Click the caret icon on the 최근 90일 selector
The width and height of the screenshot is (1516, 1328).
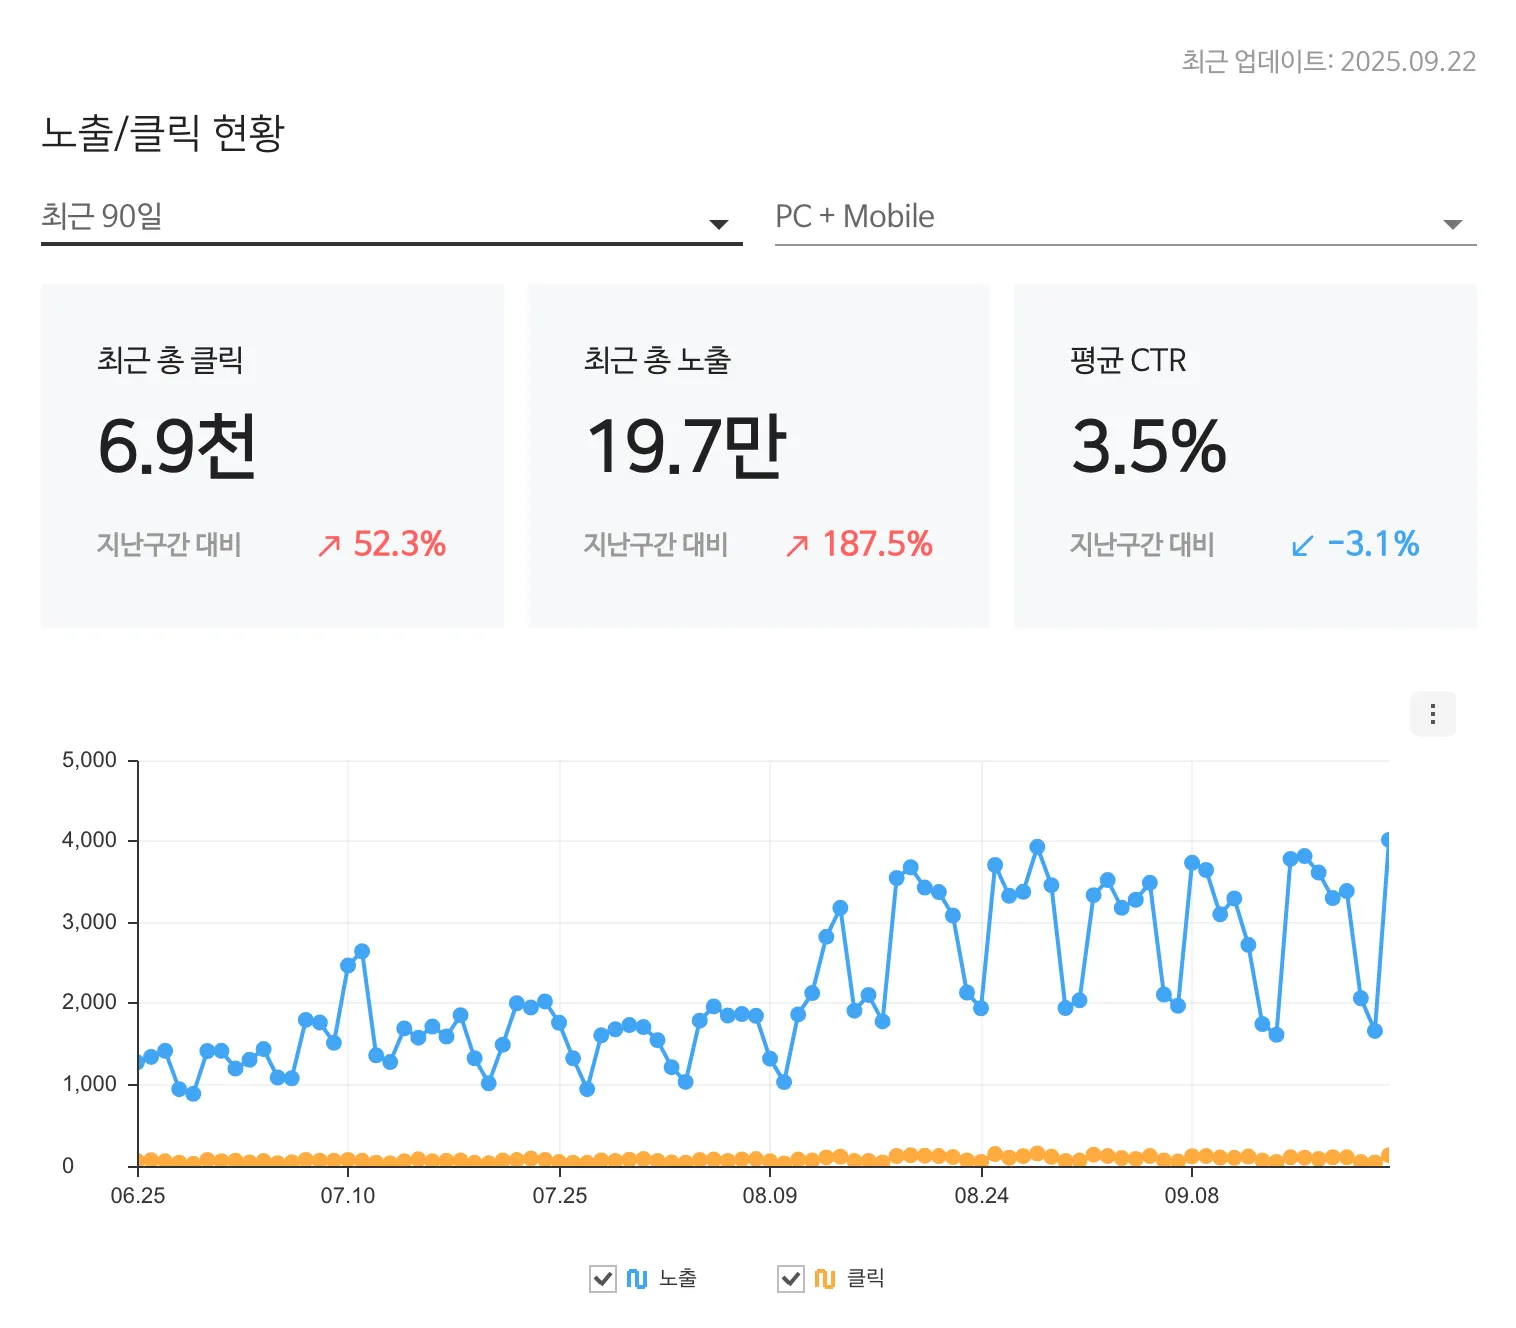click(719, 223)
